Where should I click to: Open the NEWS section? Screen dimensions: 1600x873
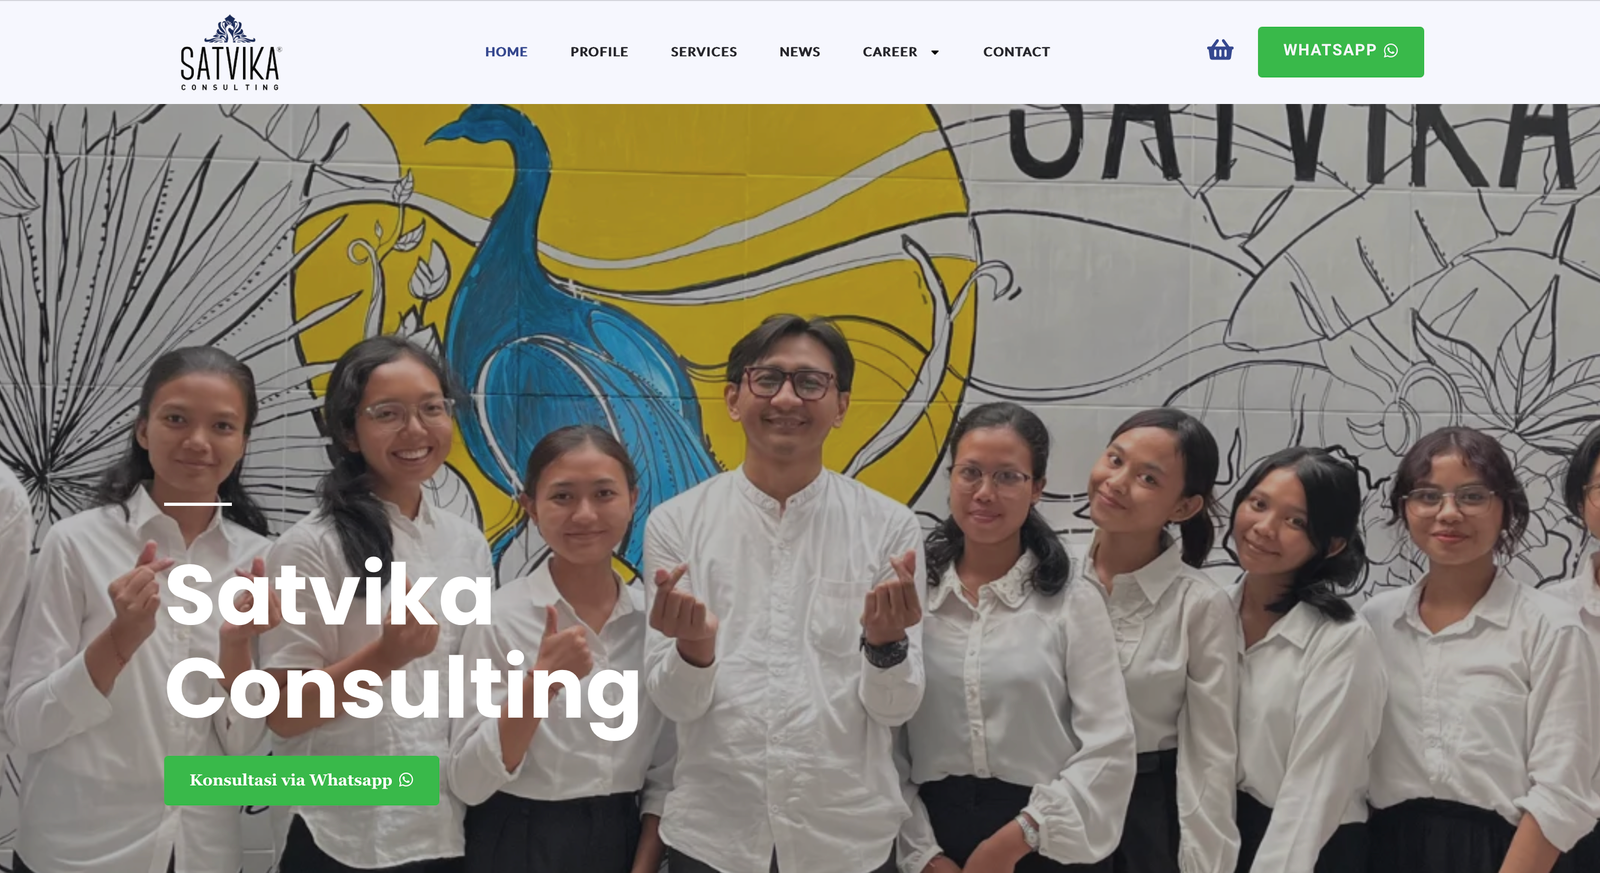[x=800, y=52]
